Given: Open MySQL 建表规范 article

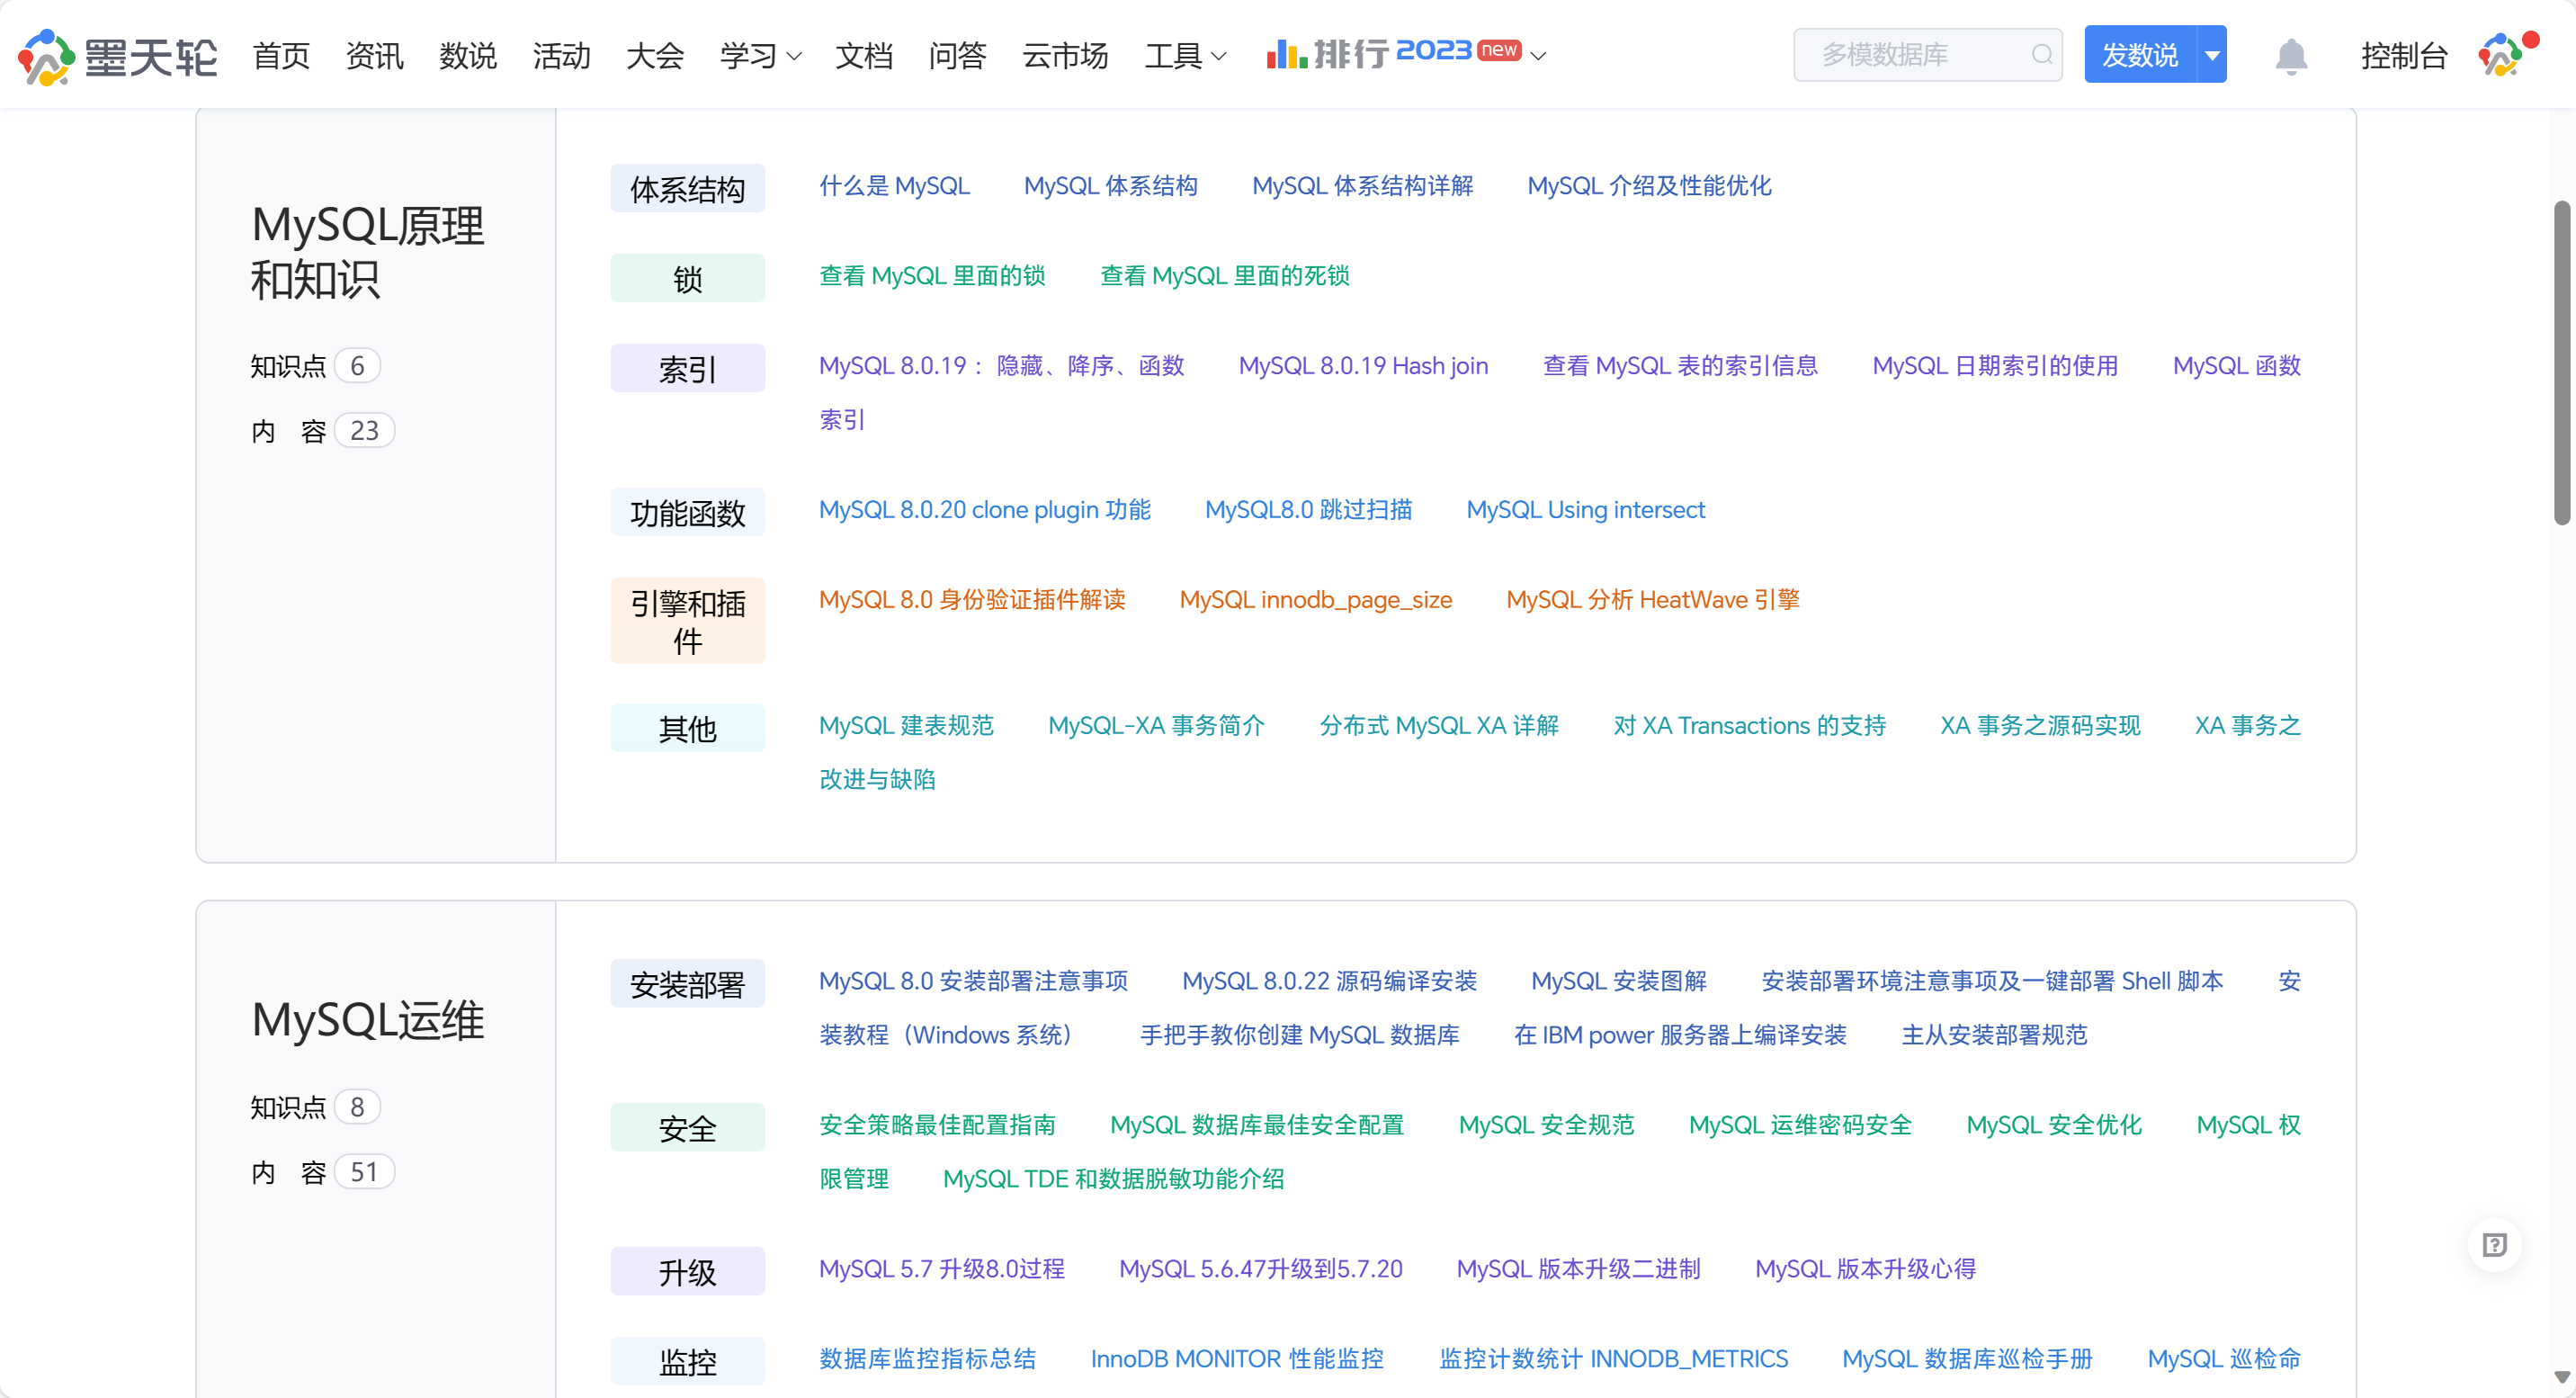Looking at the screenshot, I should [x=907, y=726].
